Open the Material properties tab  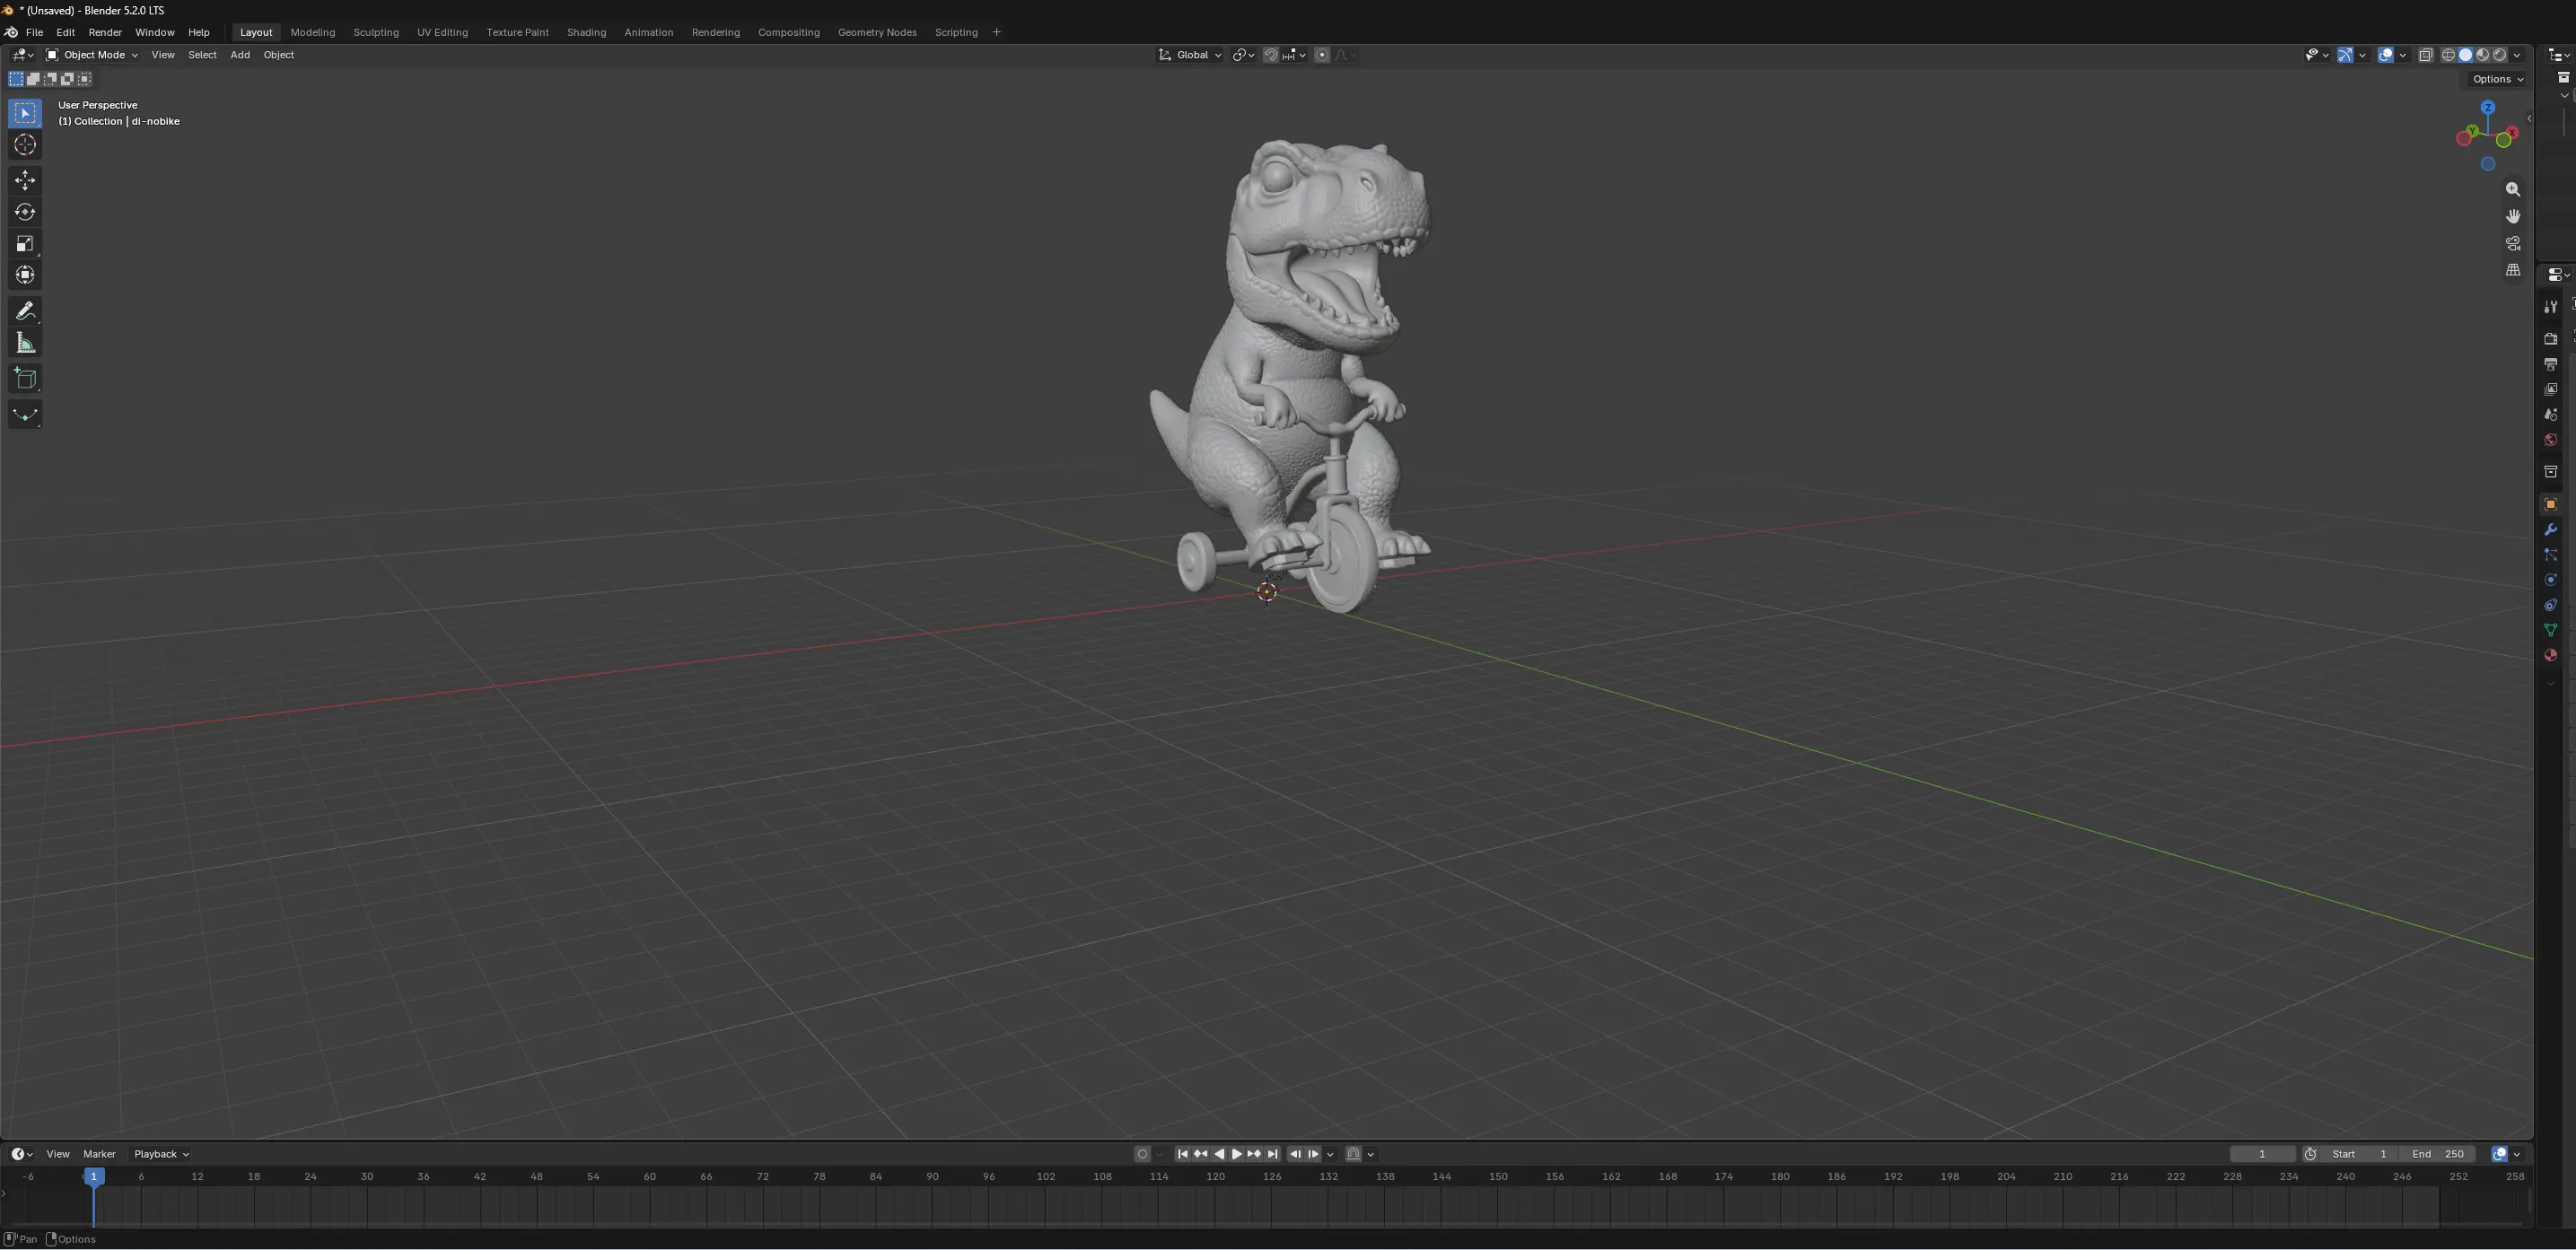[x=2550, y=655]
